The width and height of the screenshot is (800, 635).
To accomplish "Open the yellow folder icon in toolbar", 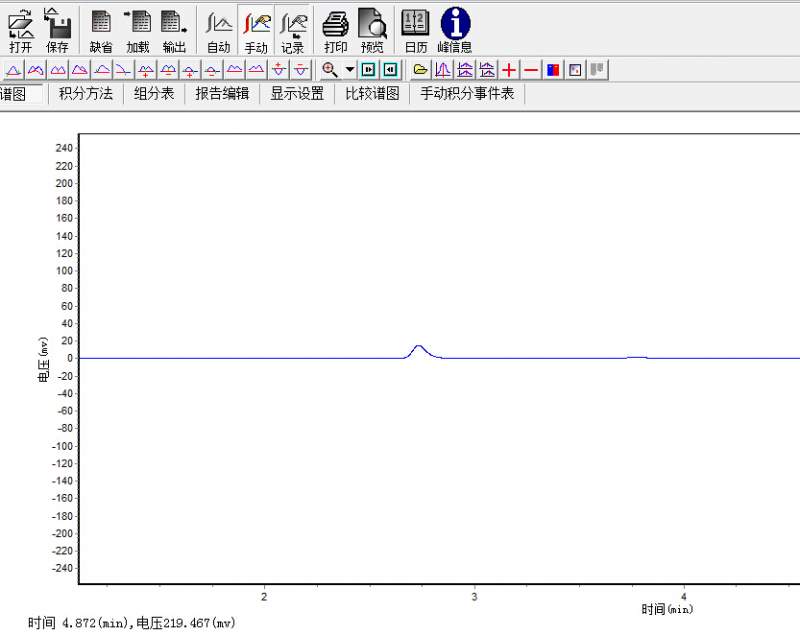I will point(420,70).
